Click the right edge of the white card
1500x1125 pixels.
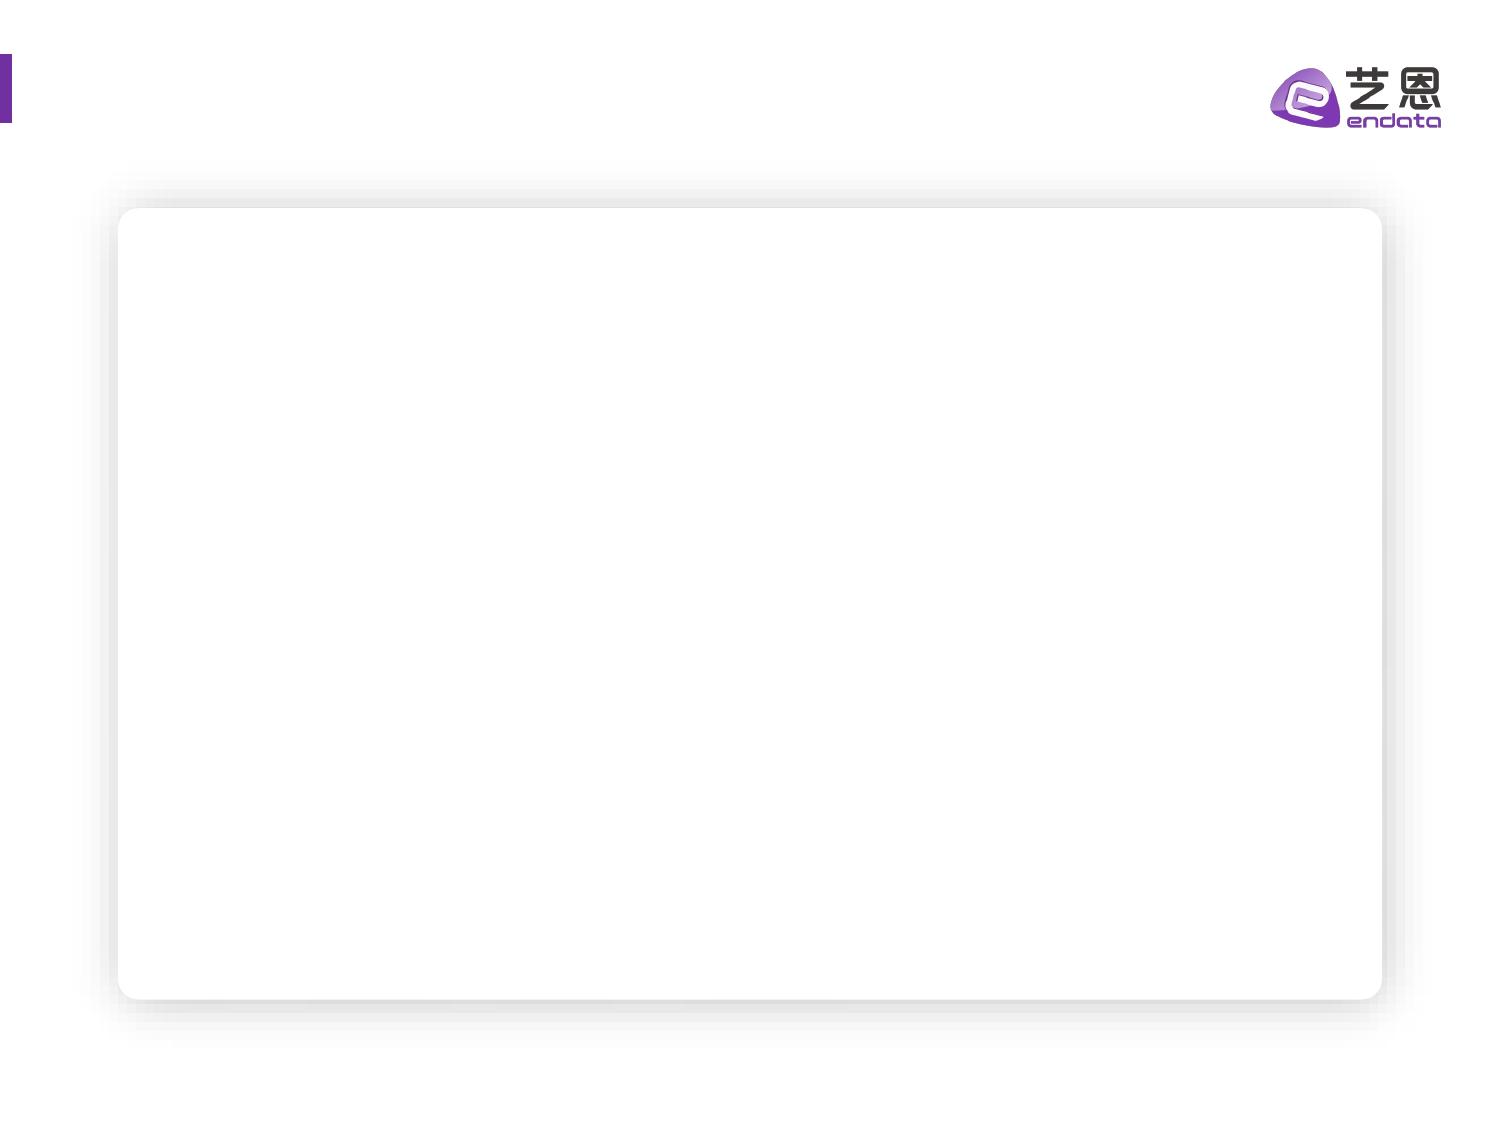tap(1381, 603)
